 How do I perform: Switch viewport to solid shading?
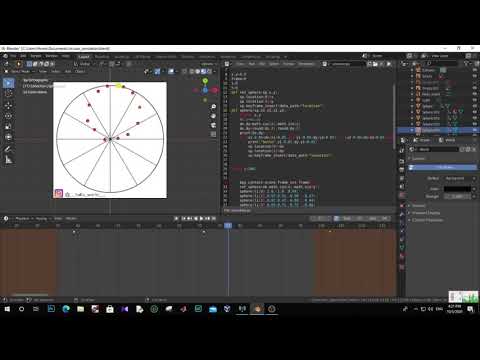pos(198,71)
